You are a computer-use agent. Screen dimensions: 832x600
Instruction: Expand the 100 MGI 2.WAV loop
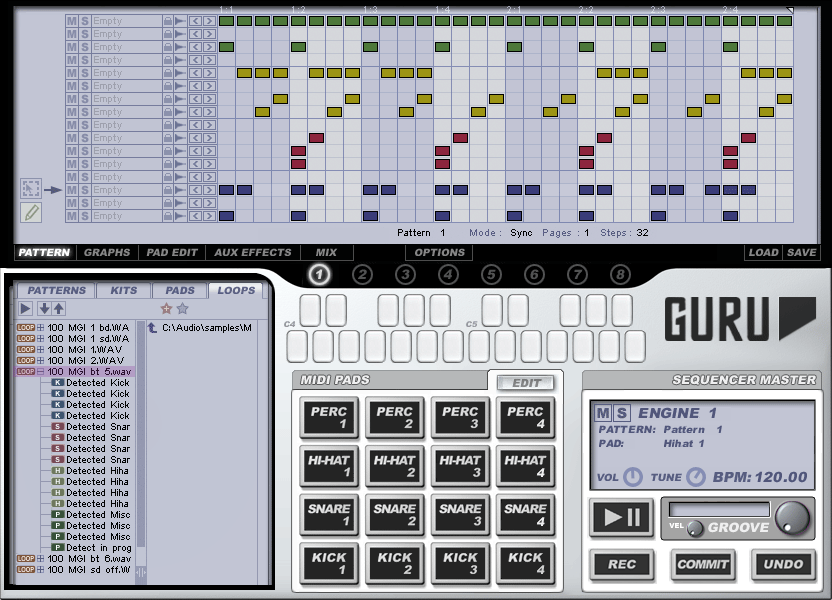(x=40, y=361)
